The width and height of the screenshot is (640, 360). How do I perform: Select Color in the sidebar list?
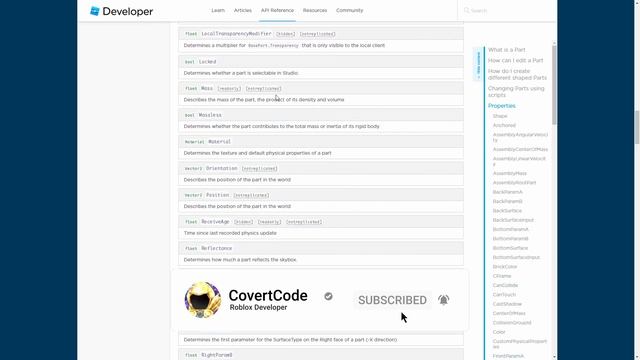pos(499,332)
